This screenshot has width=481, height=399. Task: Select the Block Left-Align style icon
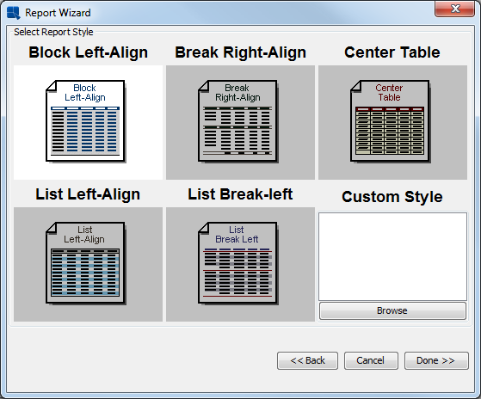point(85,121)
